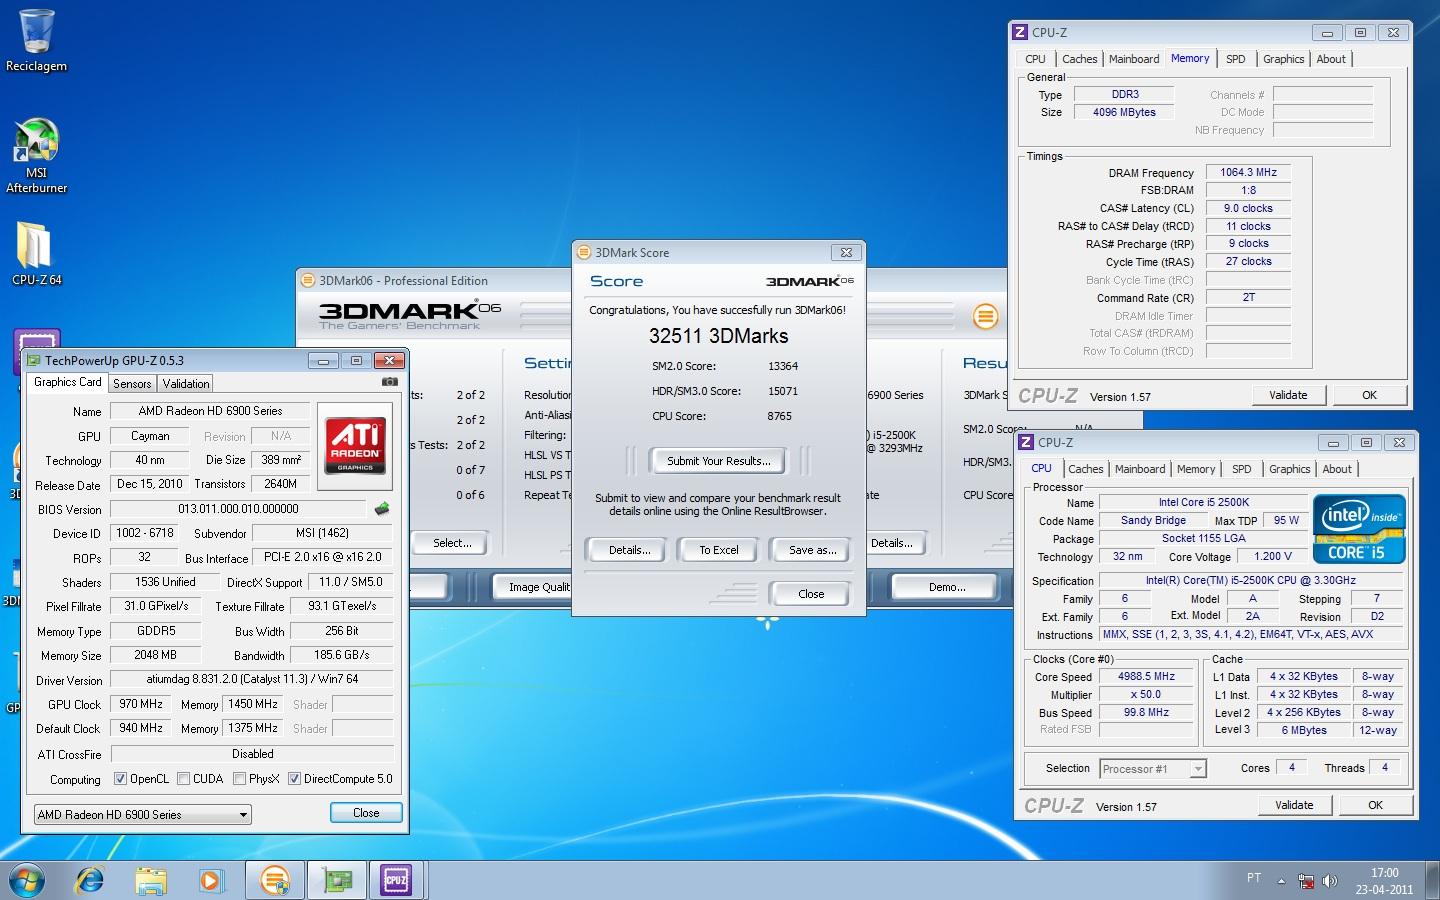Switch to 3DMark06 taskbar button

point(274,880)
